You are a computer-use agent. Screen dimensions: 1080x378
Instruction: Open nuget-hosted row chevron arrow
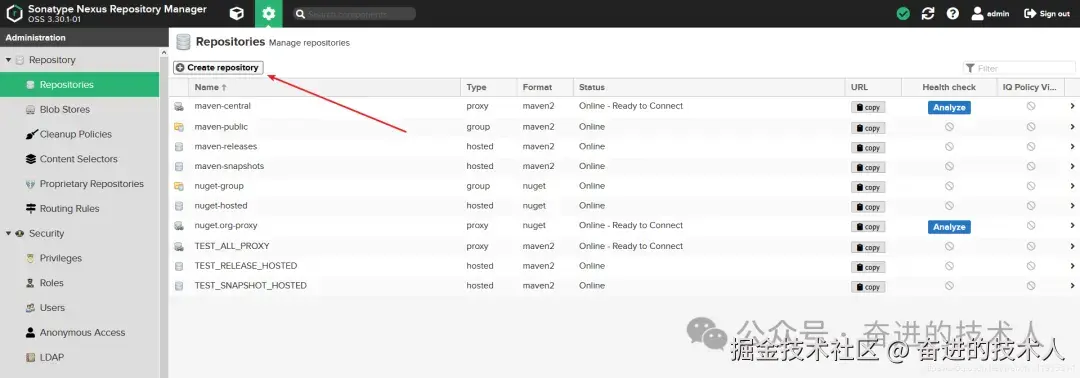pyautogui.click(x=1072, y=206)
